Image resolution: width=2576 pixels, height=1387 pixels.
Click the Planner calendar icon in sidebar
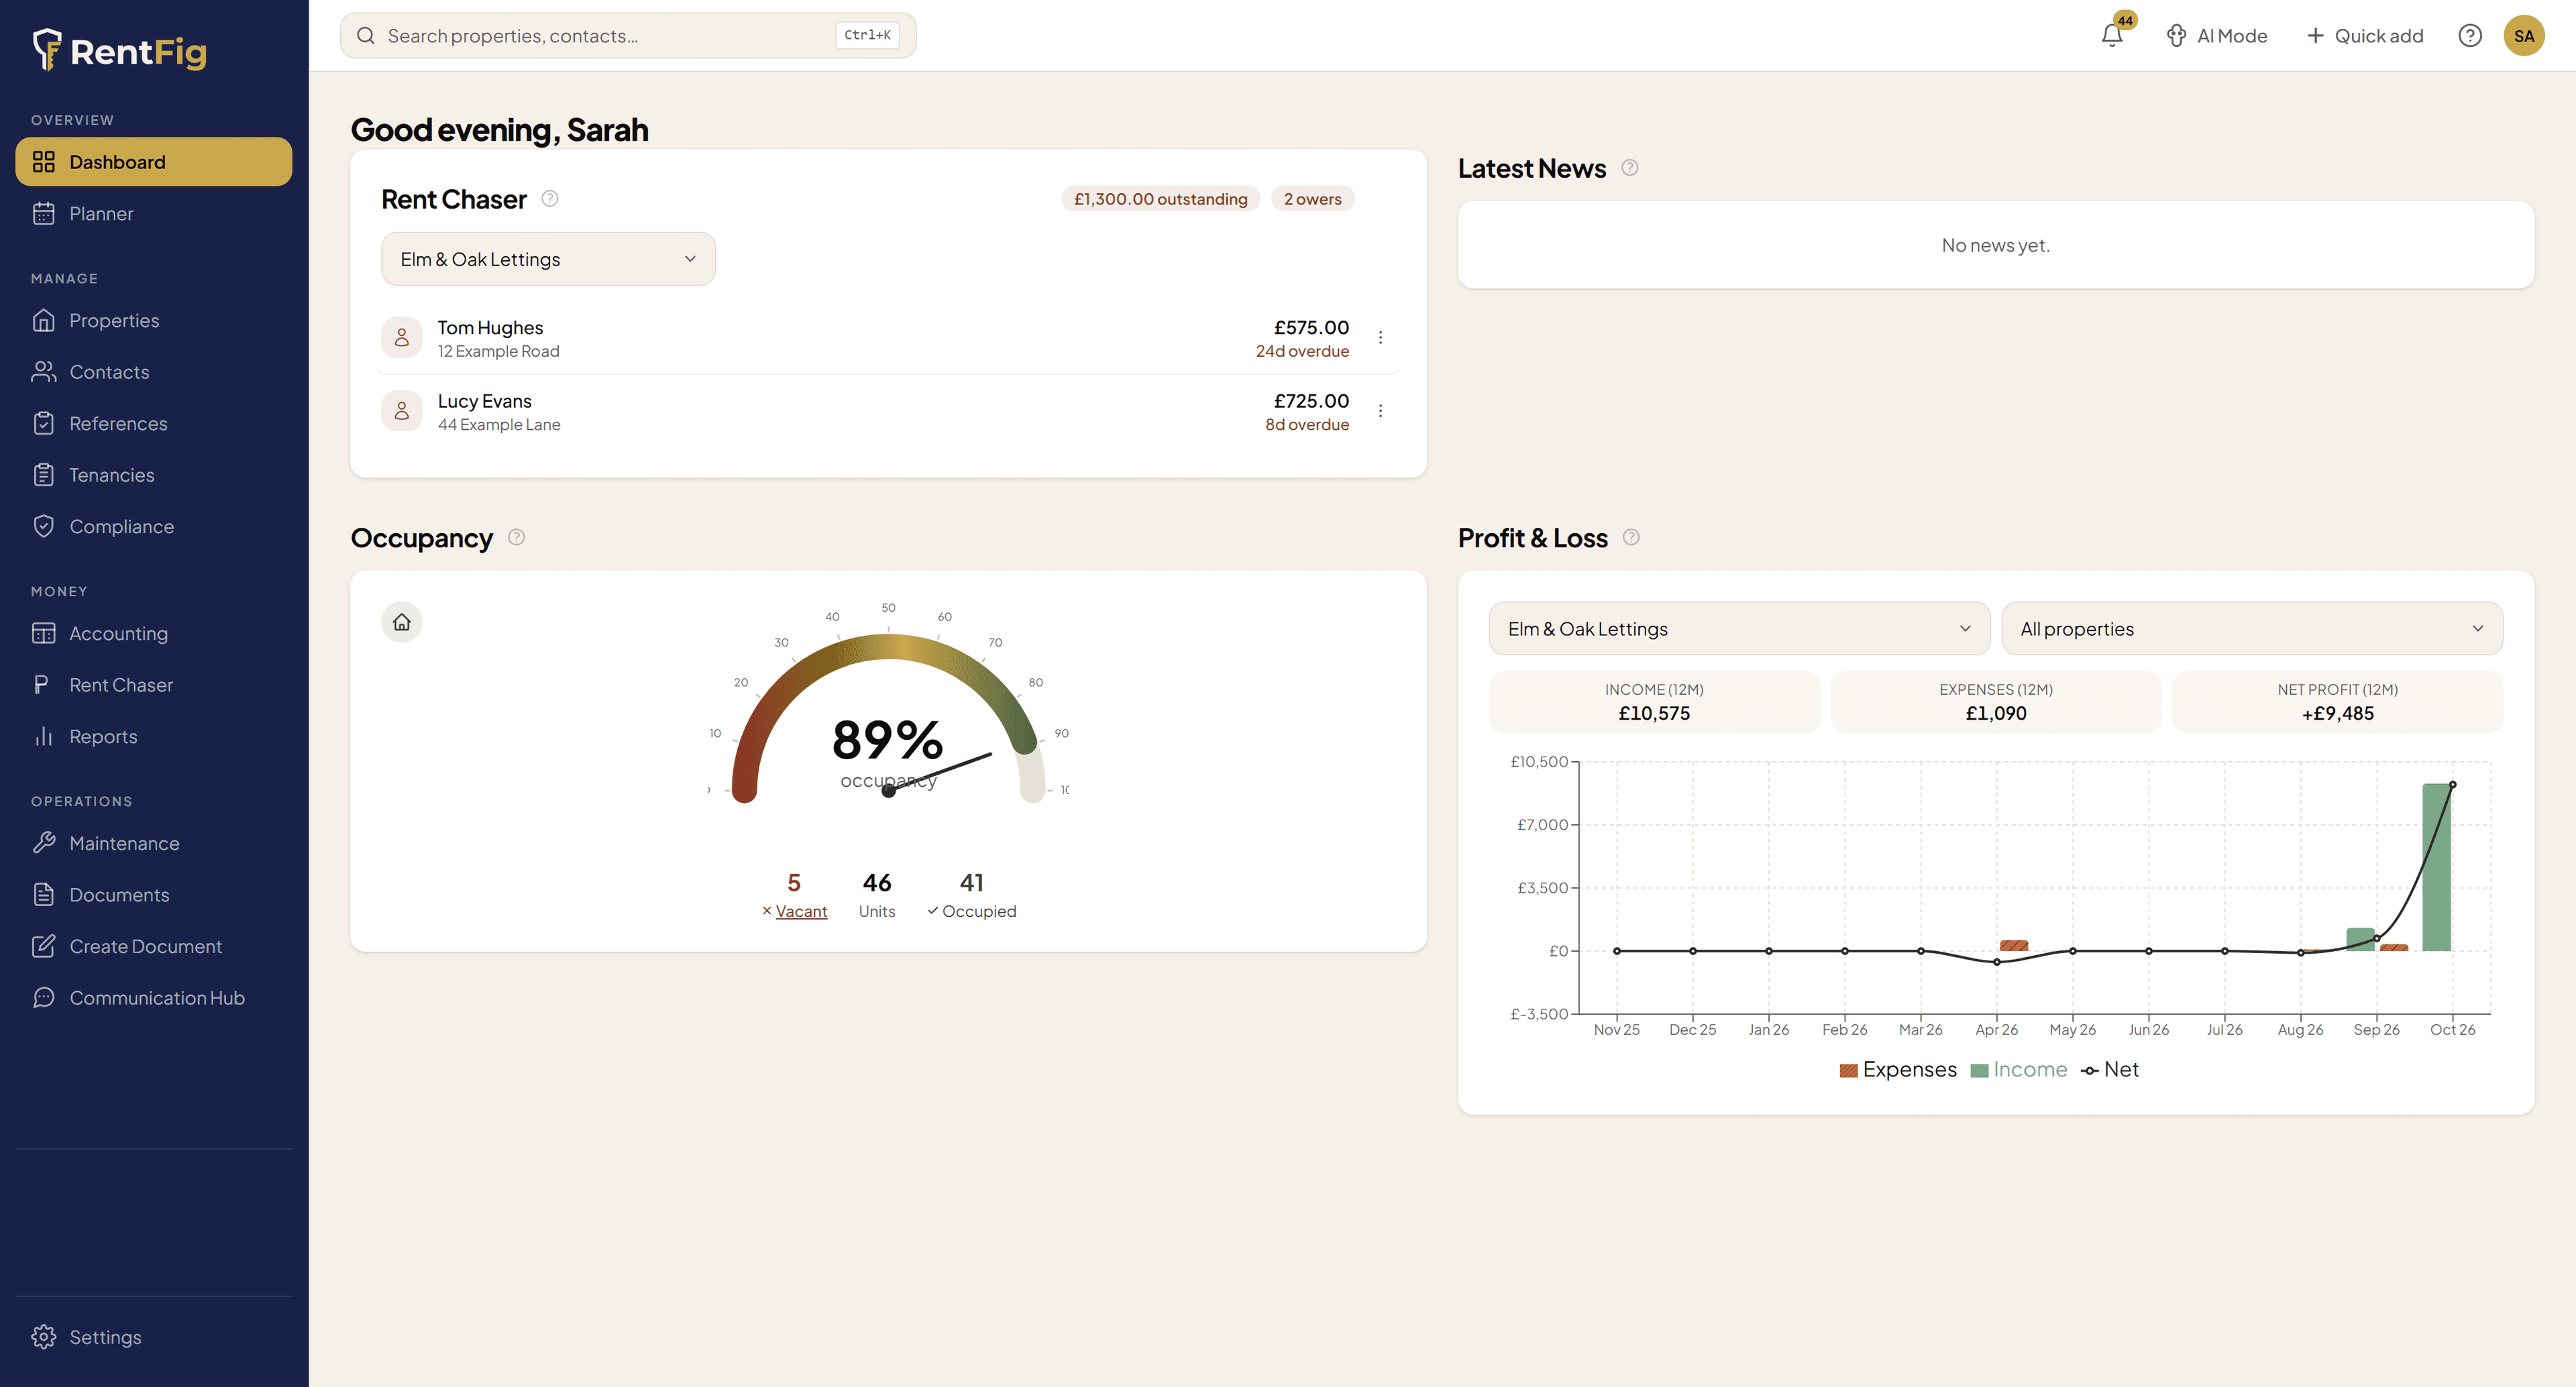pyautogui.click(x=44, y=213)
